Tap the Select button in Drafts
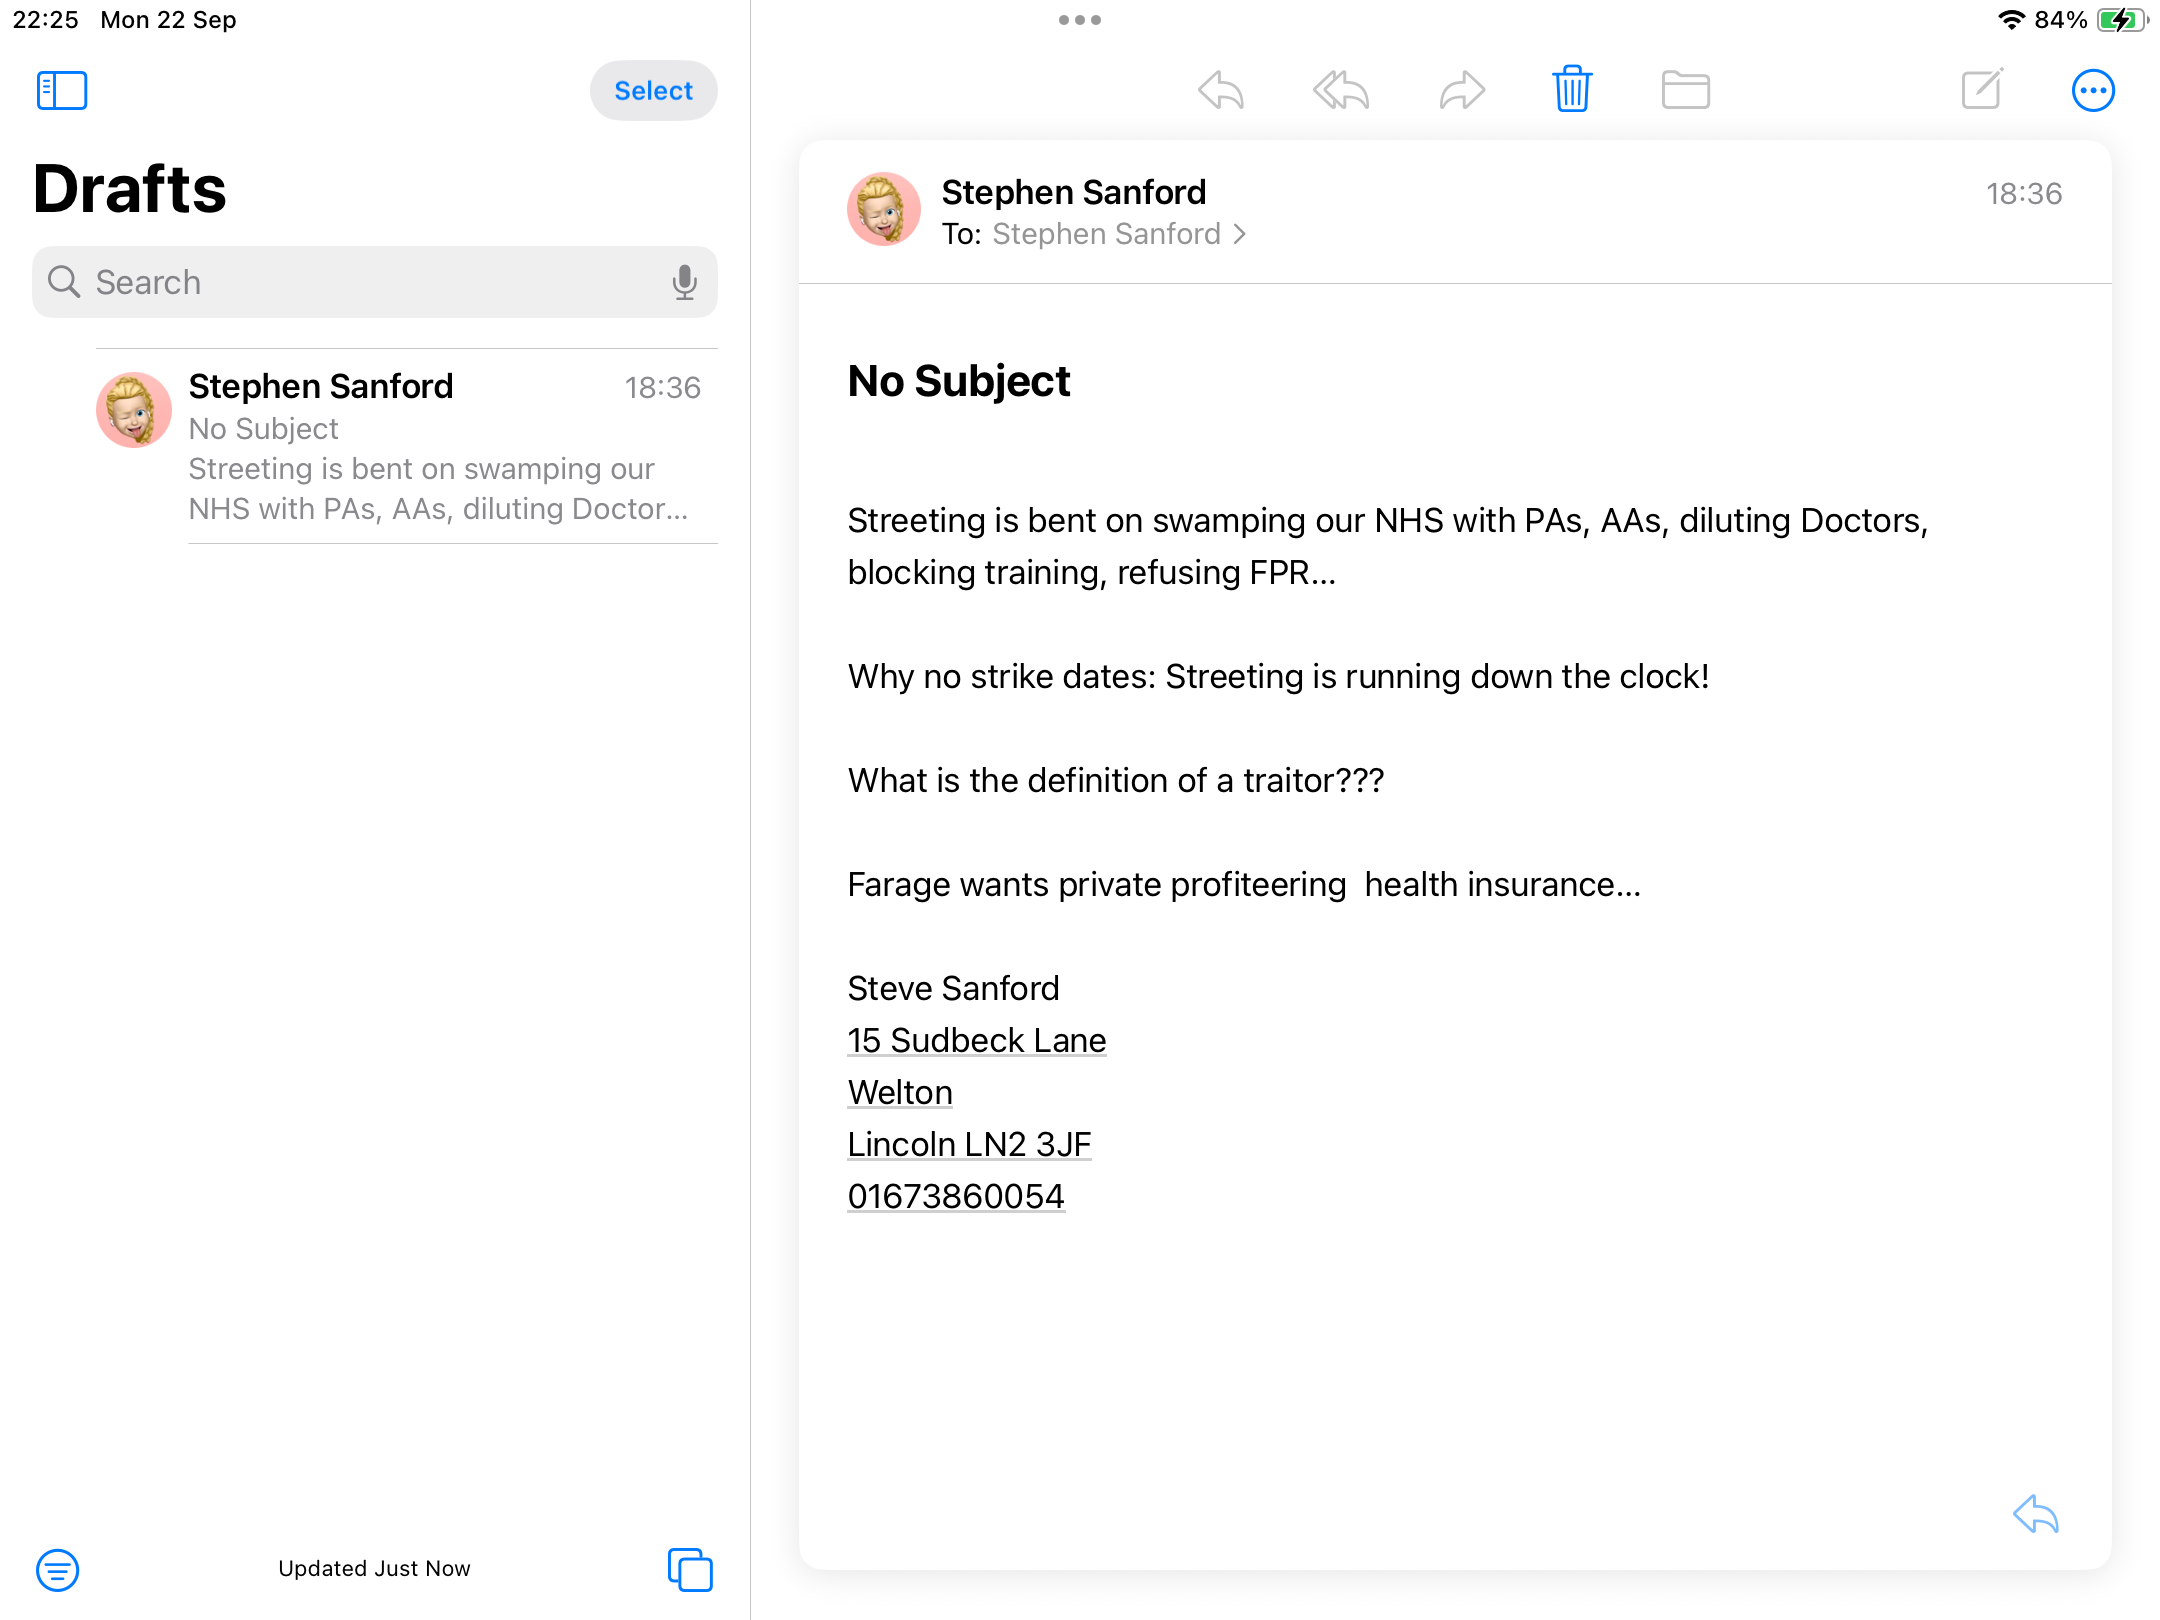 tap(653, 91)
